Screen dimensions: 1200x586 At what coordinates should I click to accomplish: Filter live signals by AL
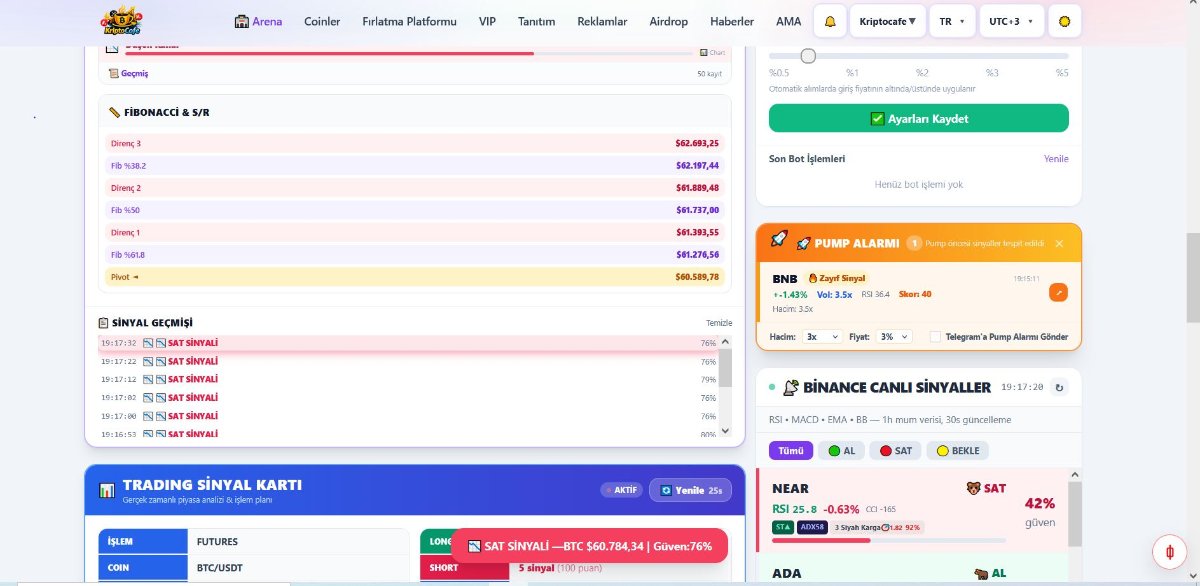tap(841, 451)
